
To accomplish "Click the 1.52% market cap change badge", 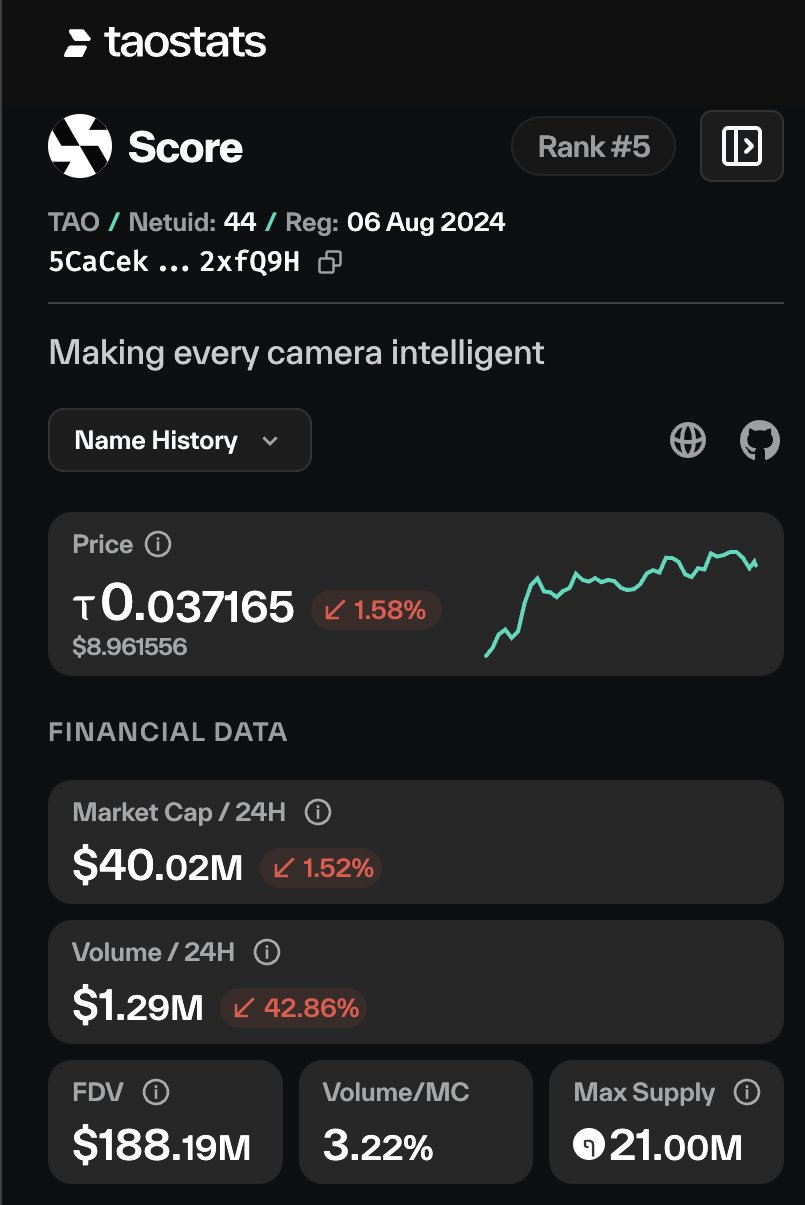I will pyautogui.click(x=321, y=868).
